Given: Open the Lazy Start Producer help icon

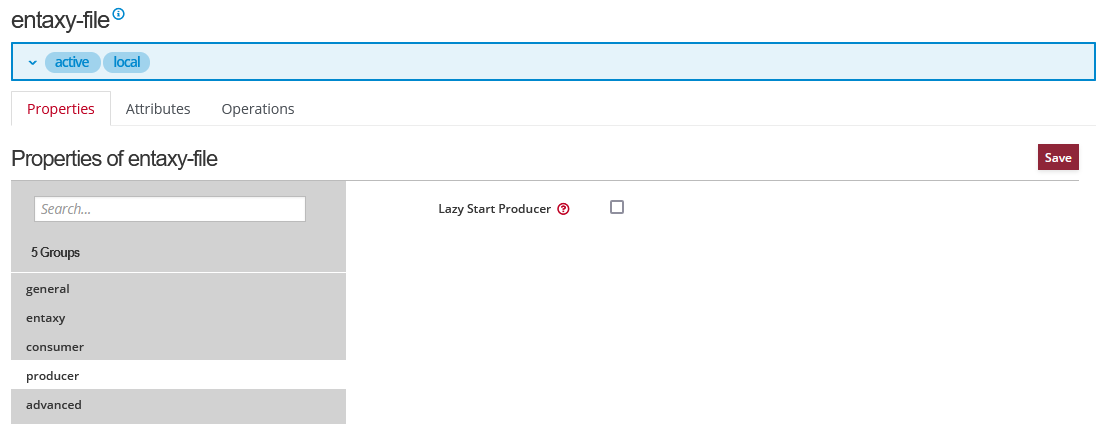Looking at the screenshot, I should pos(563,209).
